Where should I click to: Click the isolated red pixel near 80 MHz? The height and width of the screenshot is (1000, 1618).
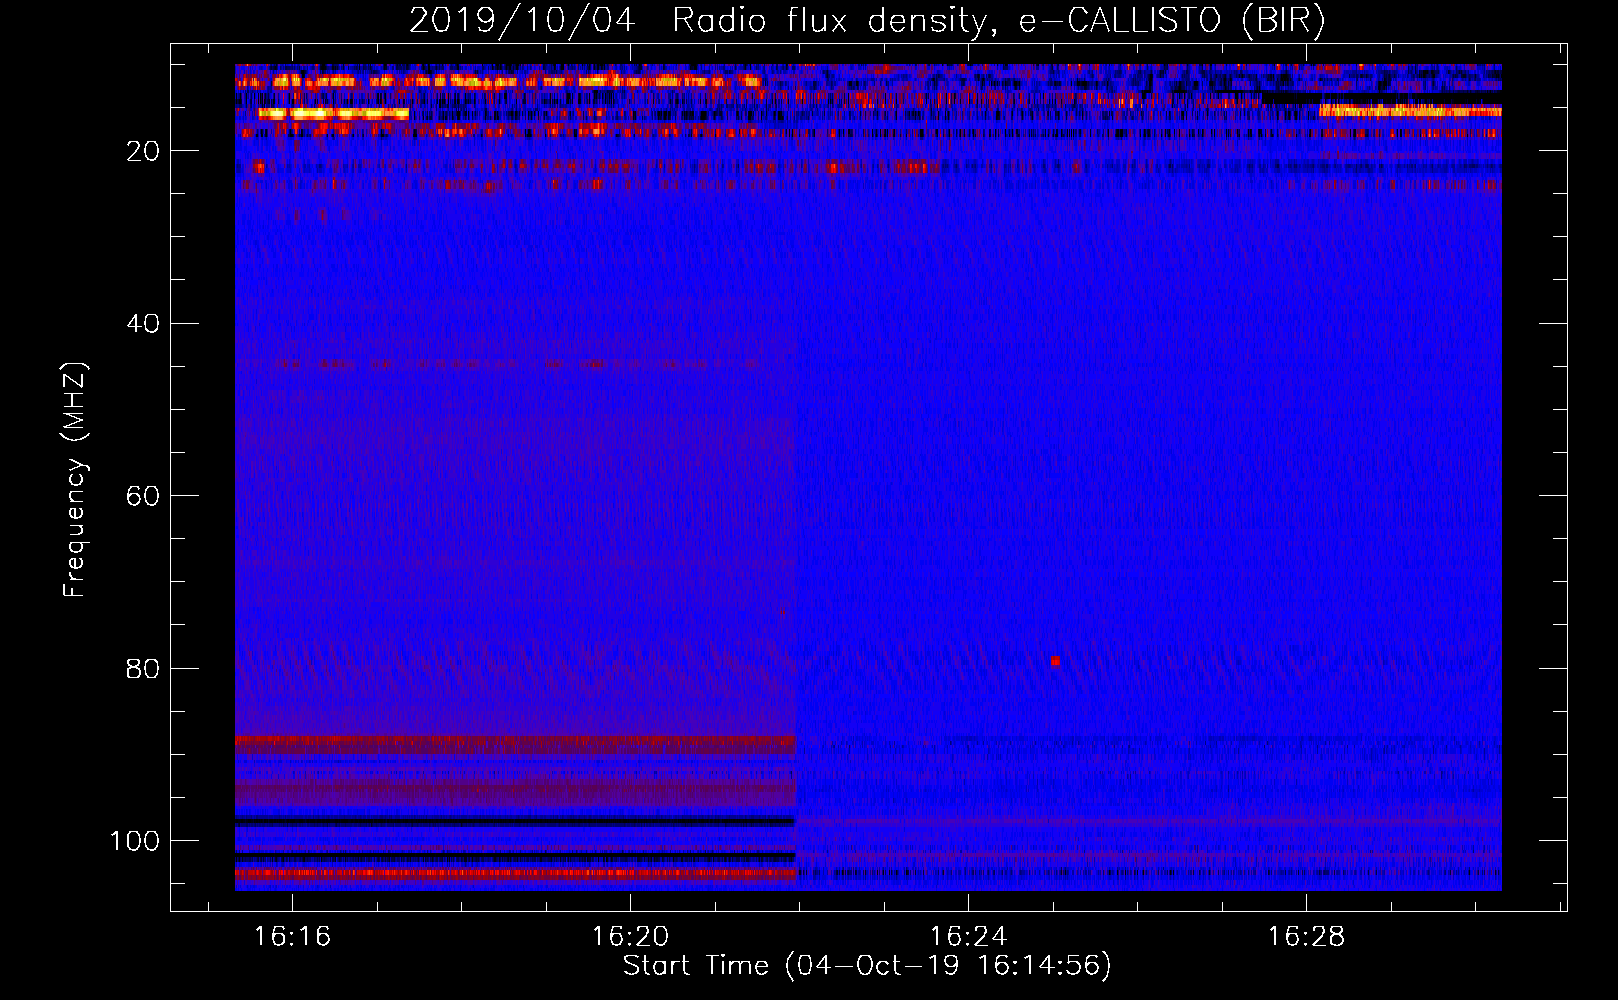pyautogui.click(x=1055, y=661)
